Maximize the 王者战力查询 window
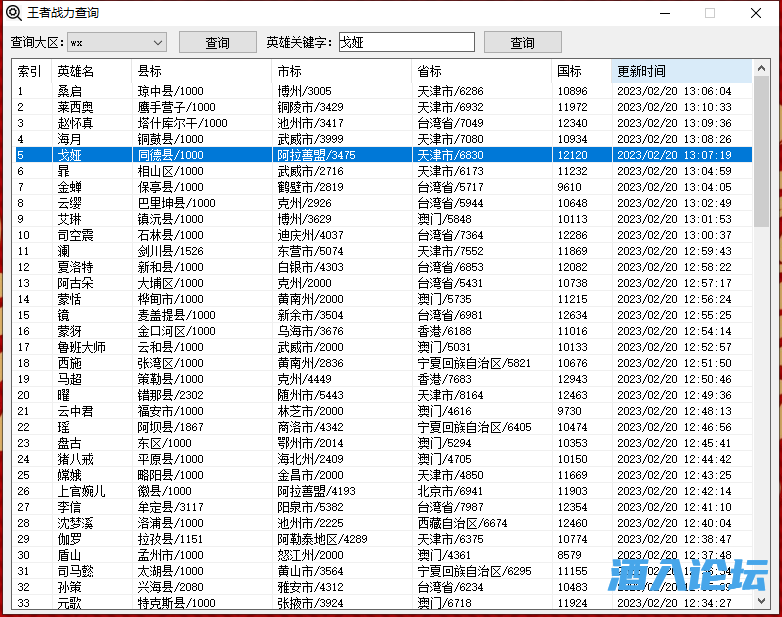782x617 pixels. tap(710, 13)
